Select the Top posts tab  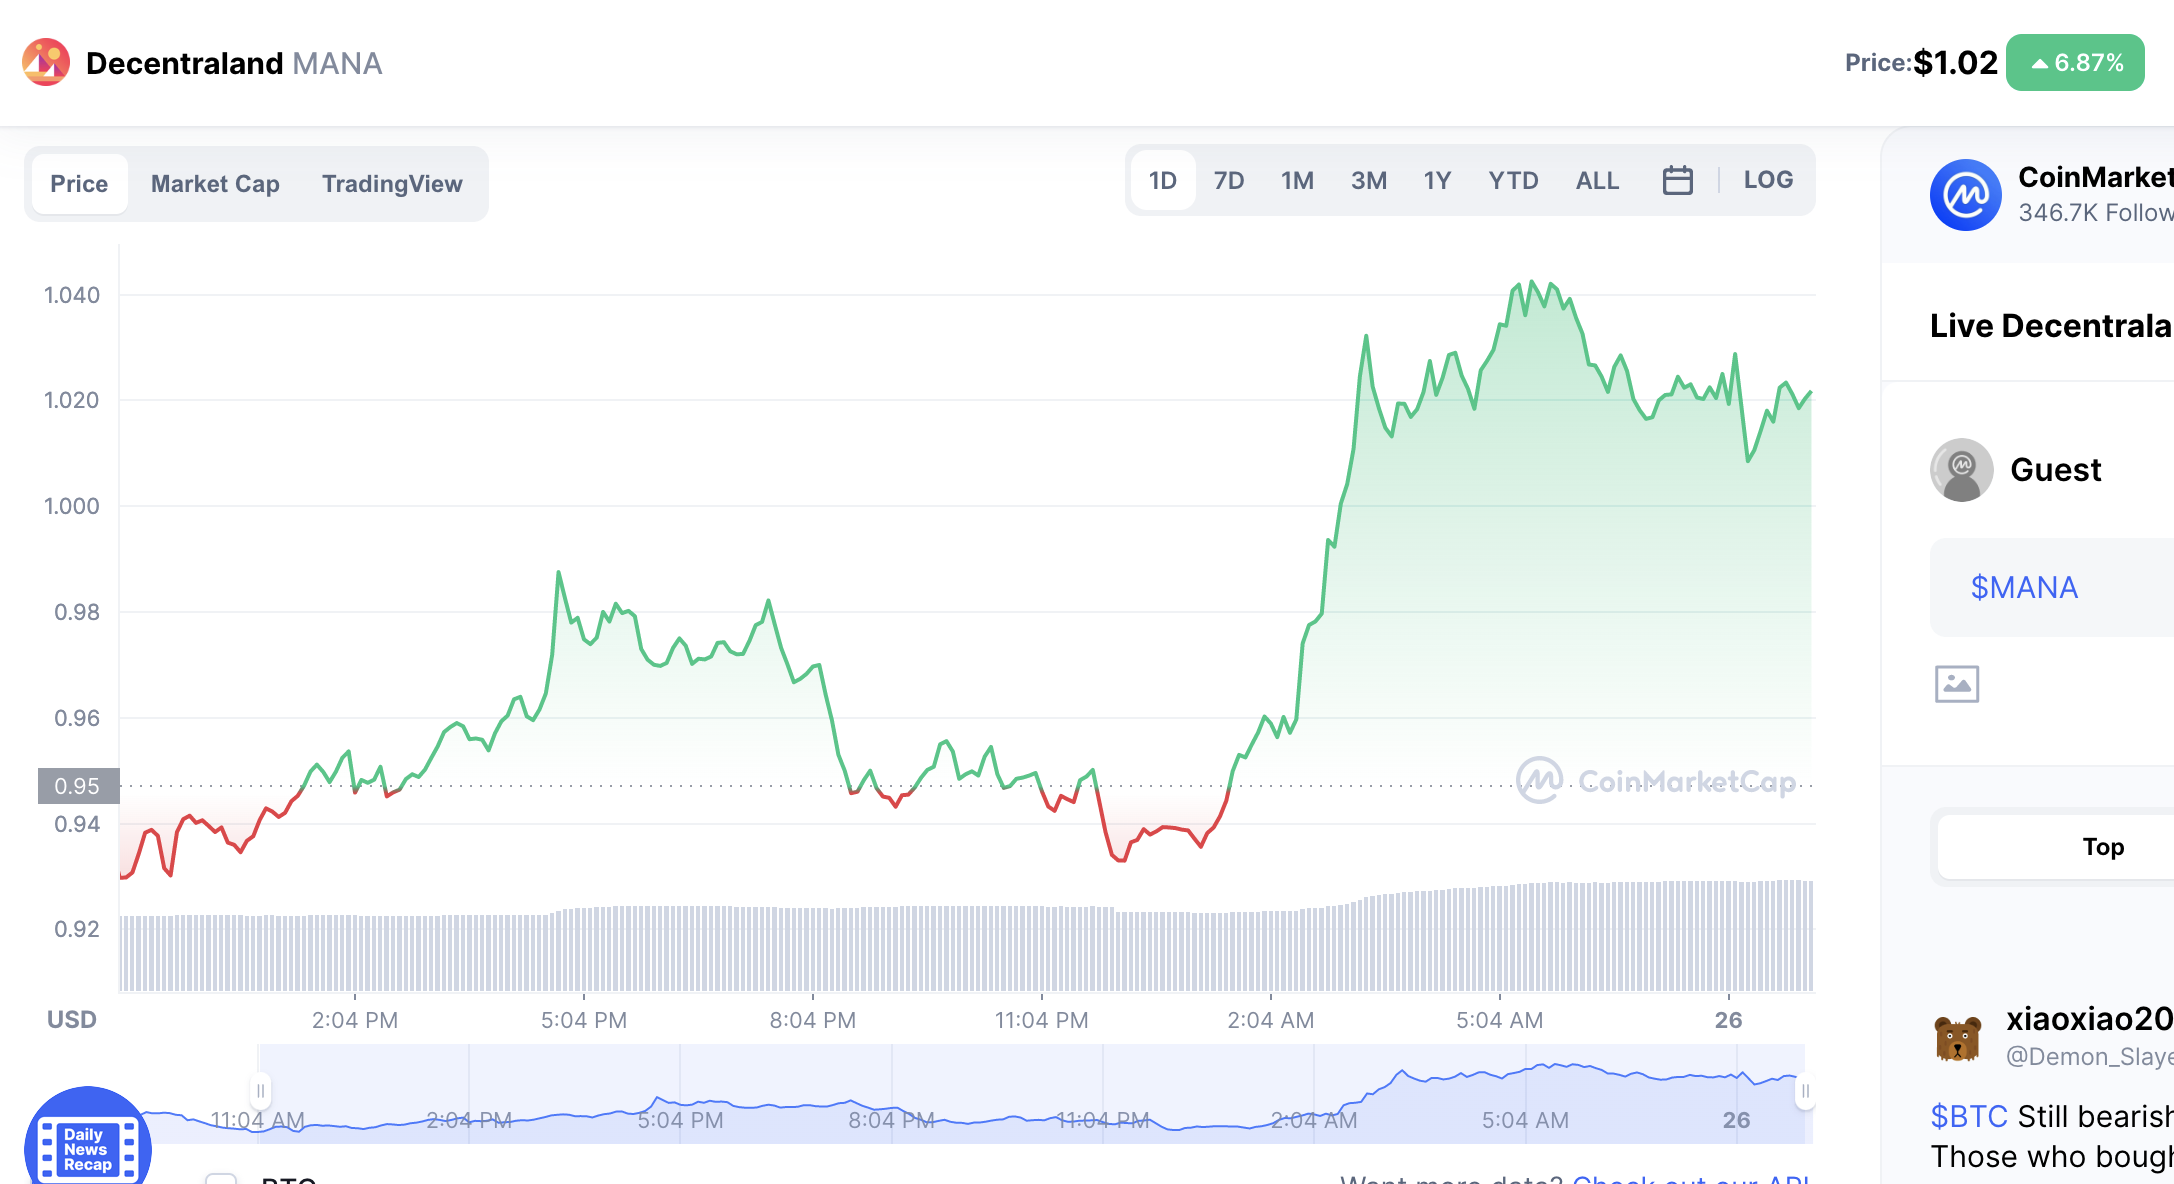[x=2102, y=847]
